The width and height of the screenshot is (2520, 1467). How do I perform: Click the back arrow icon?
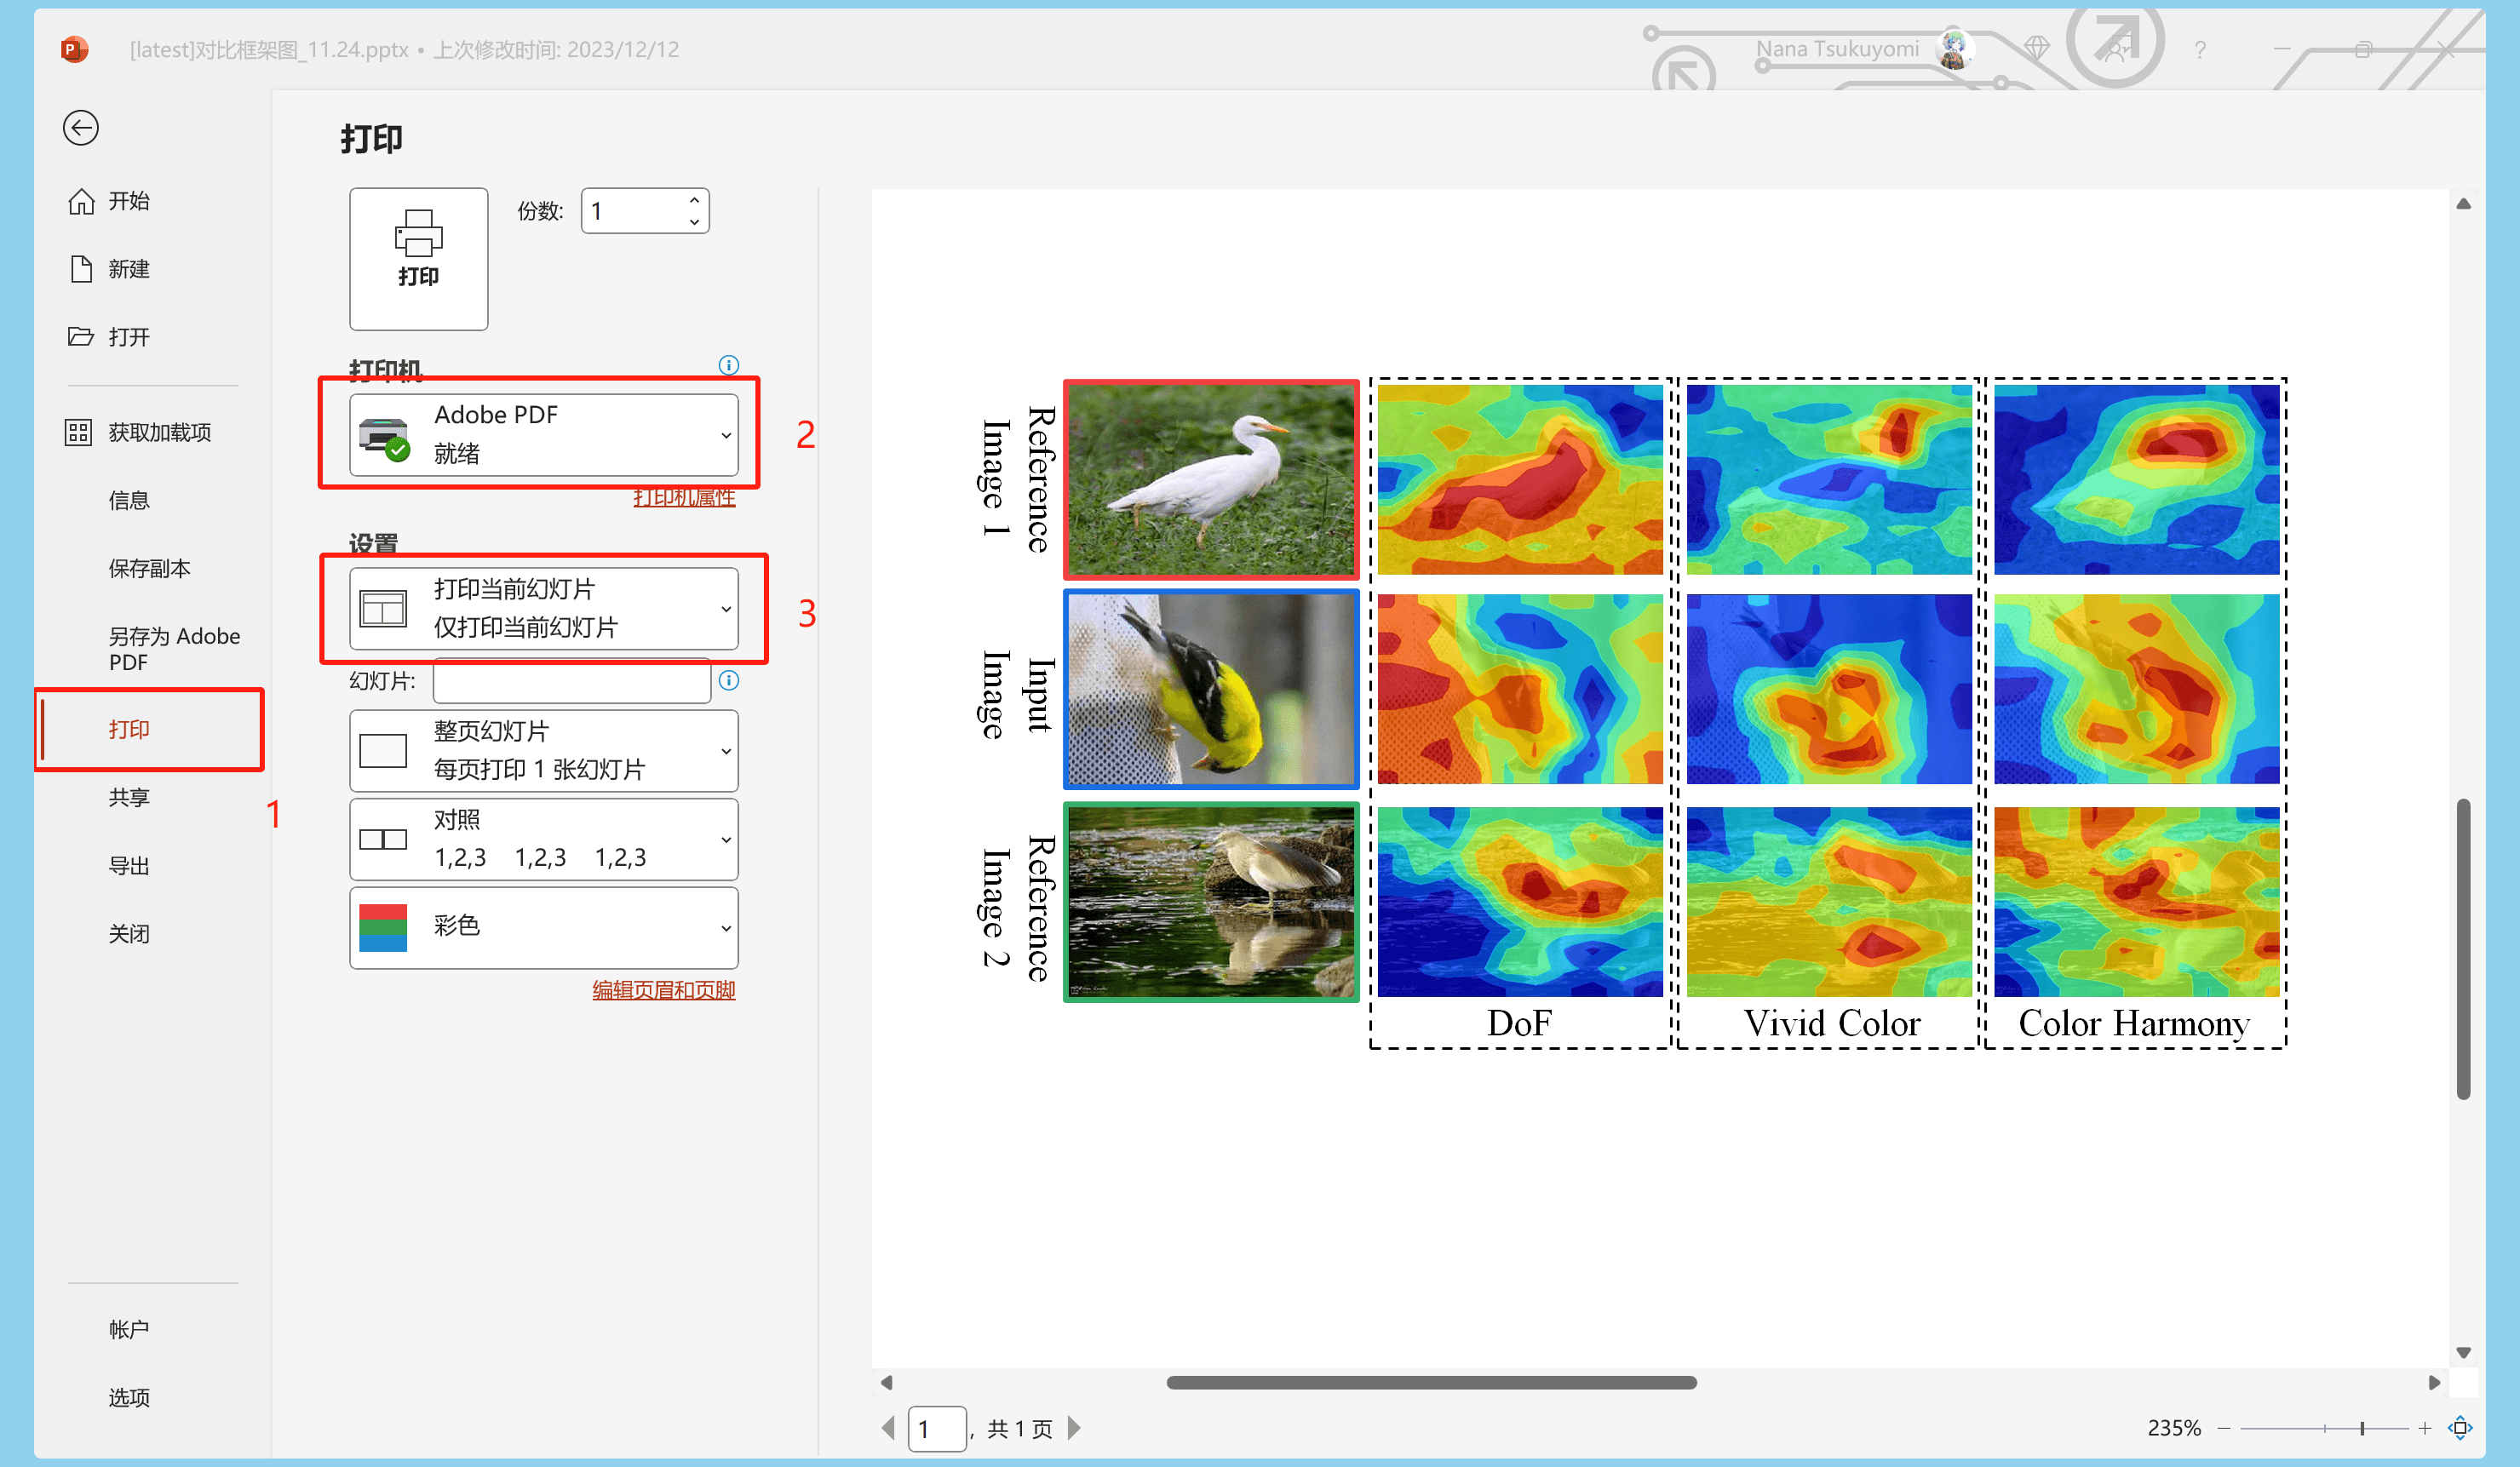coord(80,127)
